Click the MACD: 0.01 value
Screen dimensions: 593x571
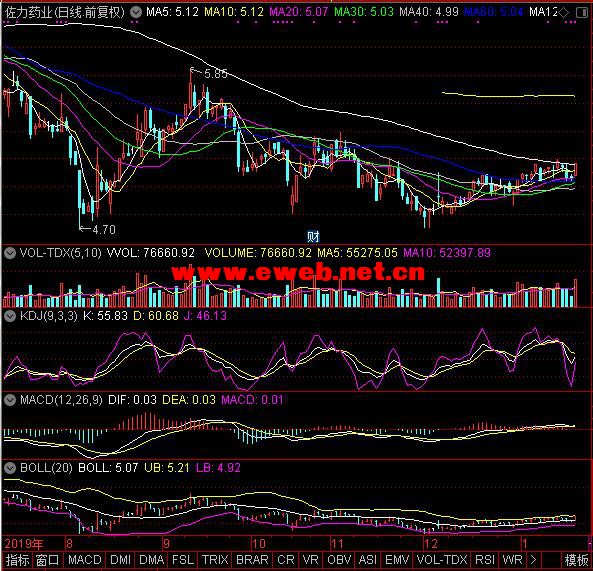tap(252, 400)
